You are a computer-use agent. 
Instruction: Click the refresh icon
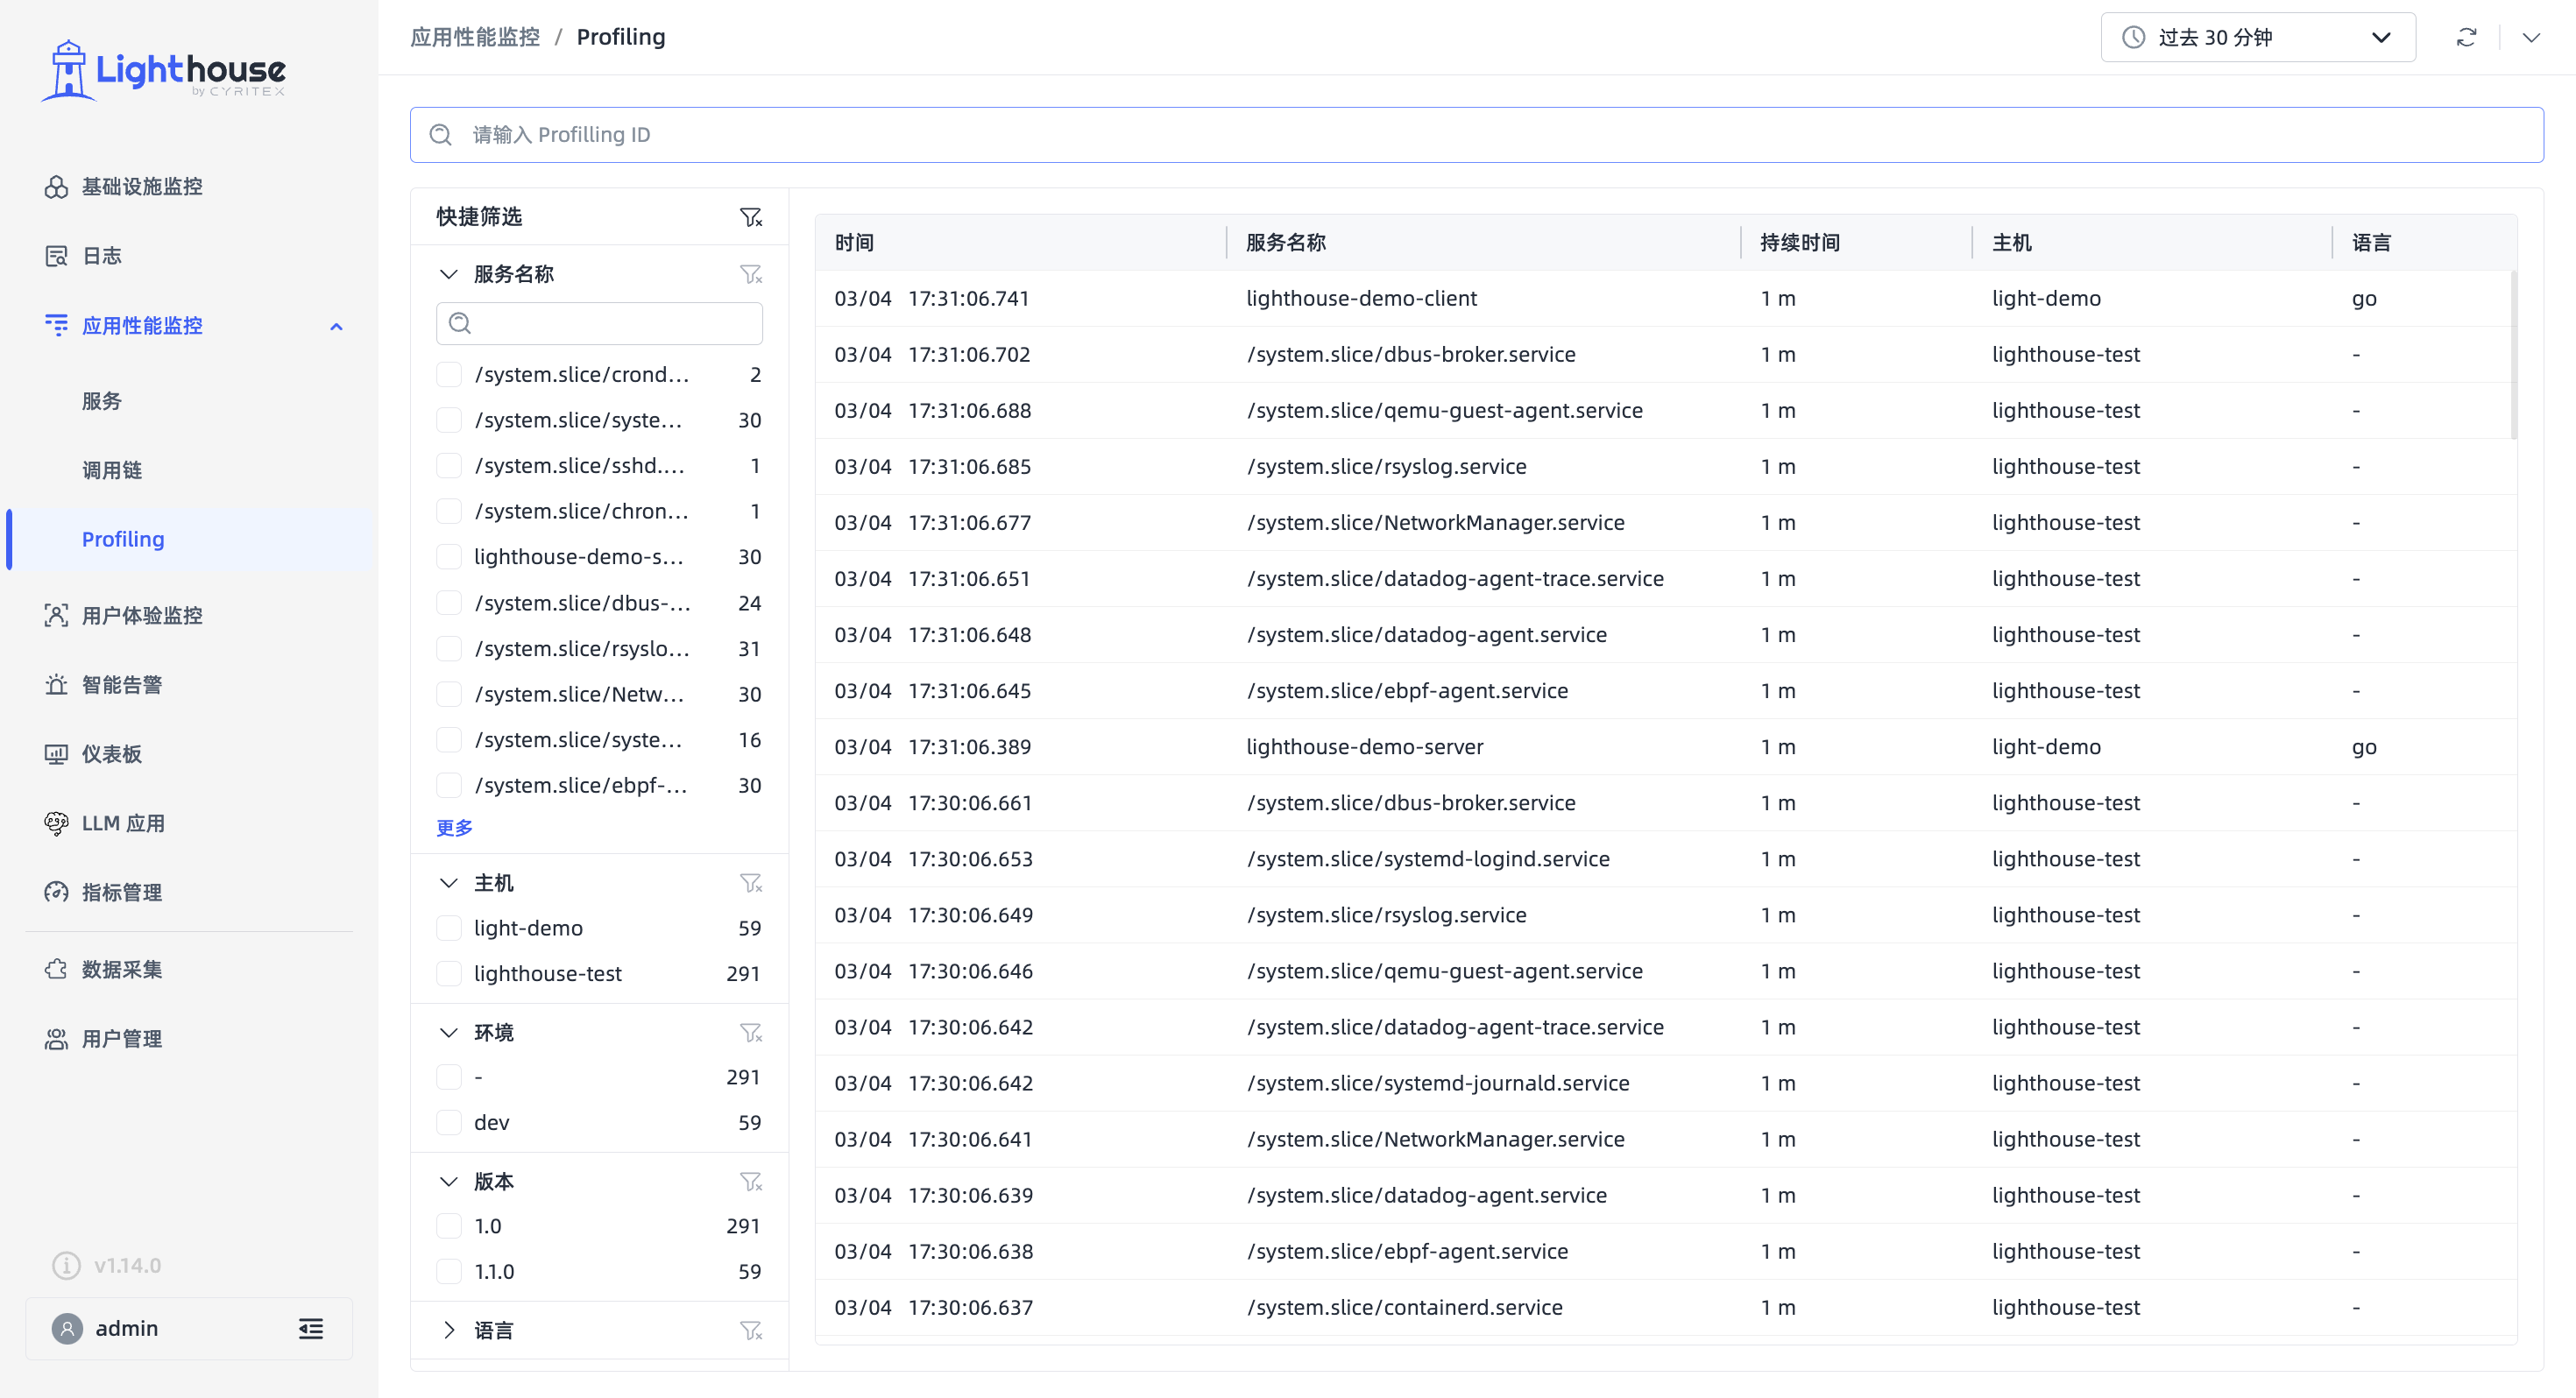click(x=2466, y=37)
